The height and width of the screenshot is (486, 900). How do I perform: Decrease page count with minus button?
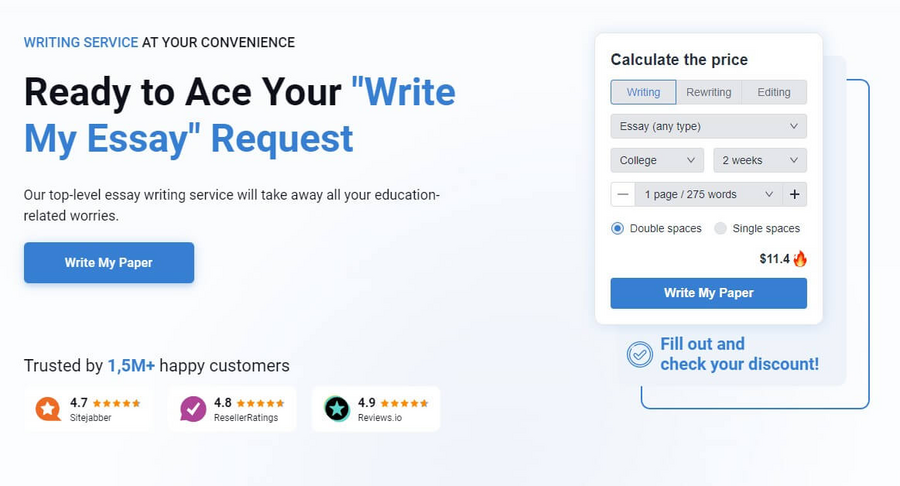(623, 194)
